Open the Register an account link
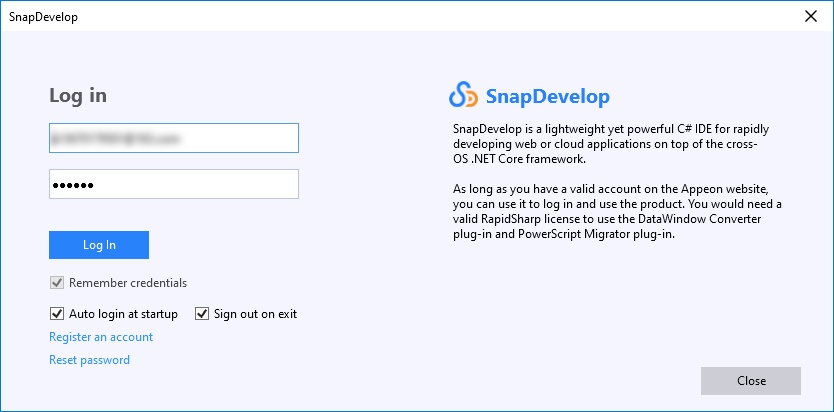This screenshot has height=412, width=834. point(101,337)
